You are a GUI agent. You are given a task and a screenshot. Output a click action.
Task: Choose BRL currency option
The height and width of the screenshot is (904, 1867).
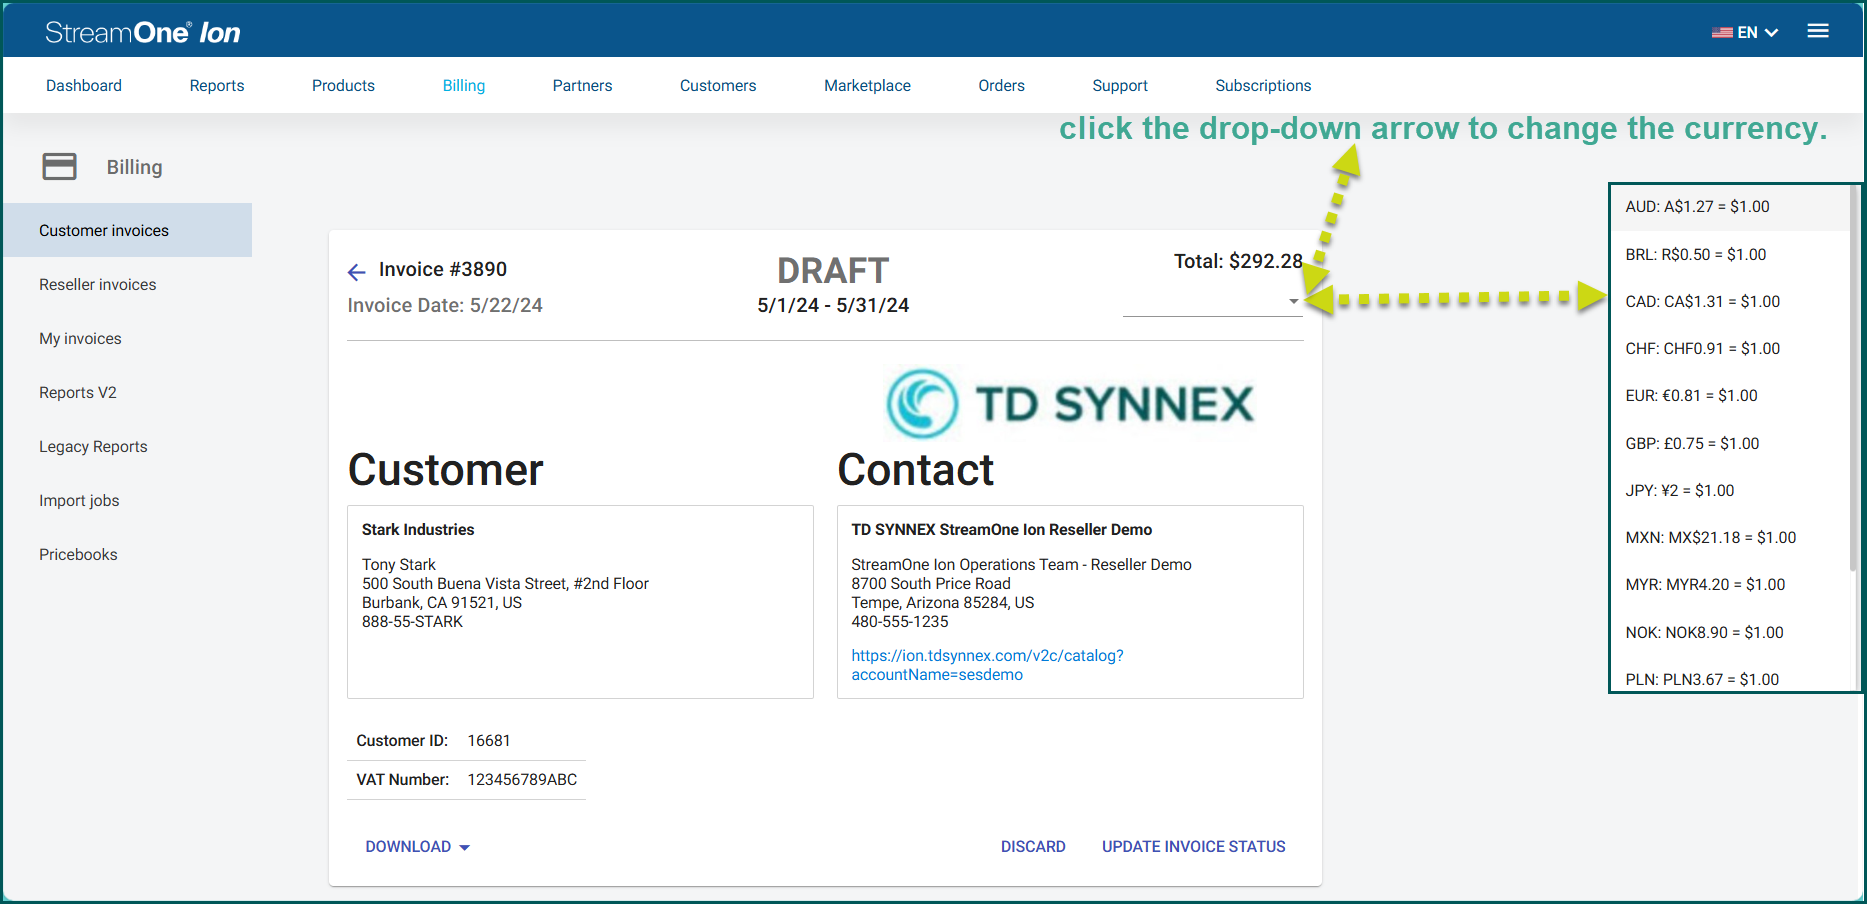coord(1730,254)
